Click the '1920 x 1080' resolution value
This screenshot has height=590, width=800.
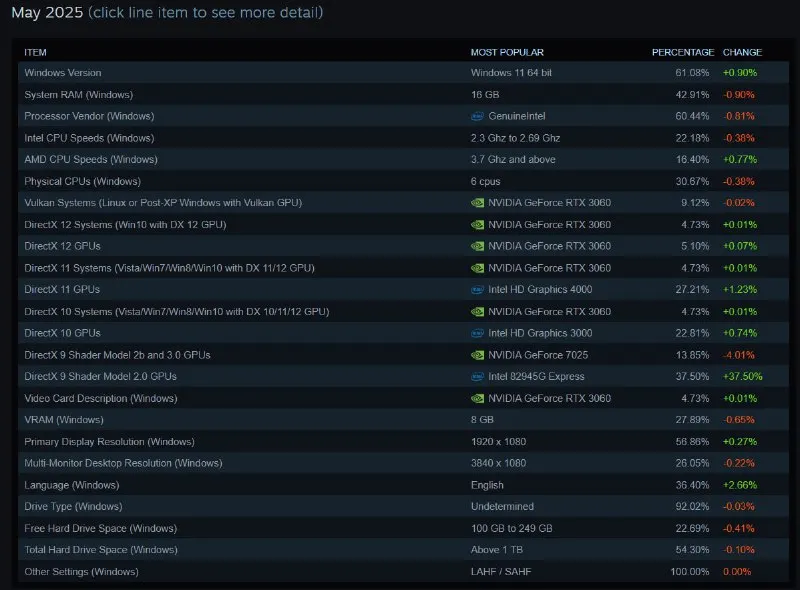[x=498, y=441]
